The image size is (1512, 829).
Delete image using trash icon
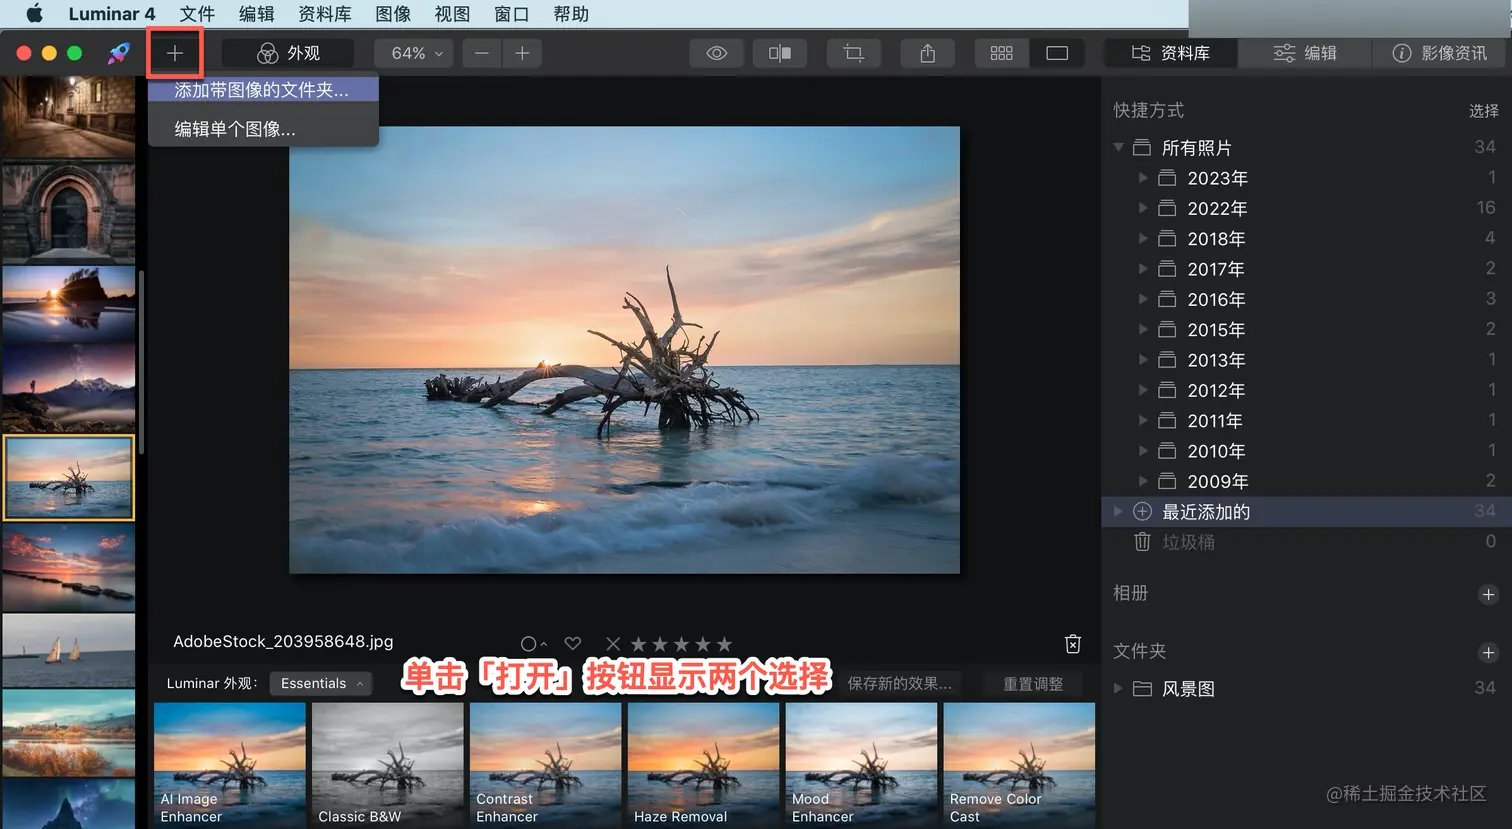[1073, 644]
